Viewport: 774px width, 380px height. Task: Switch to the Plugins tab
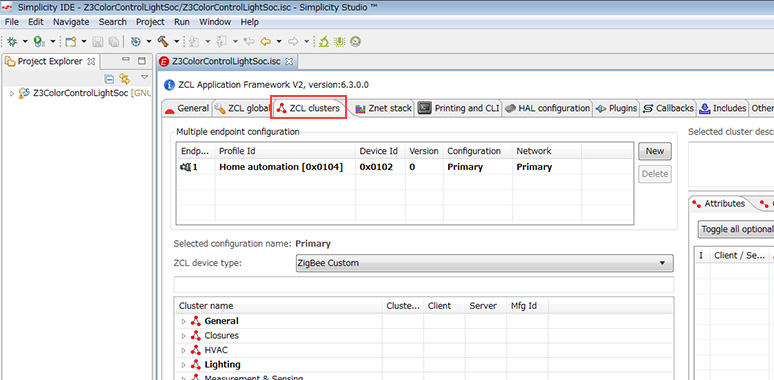tap(617, 108)
